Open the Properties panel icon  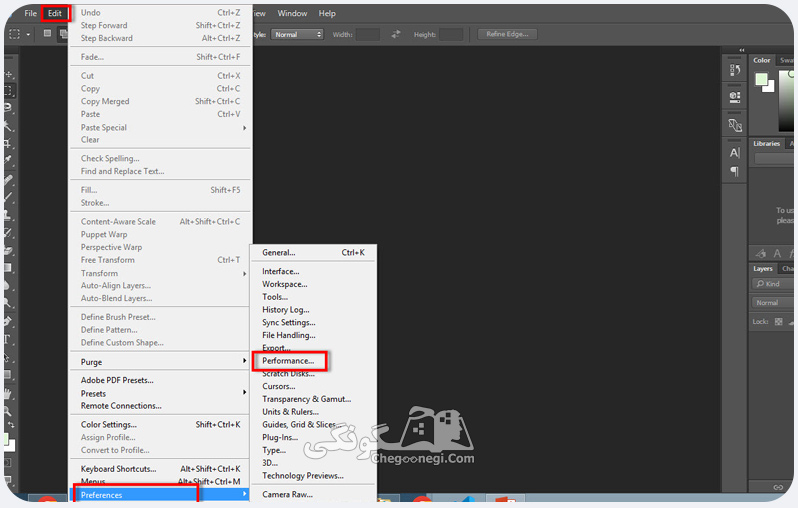point(734,97)
